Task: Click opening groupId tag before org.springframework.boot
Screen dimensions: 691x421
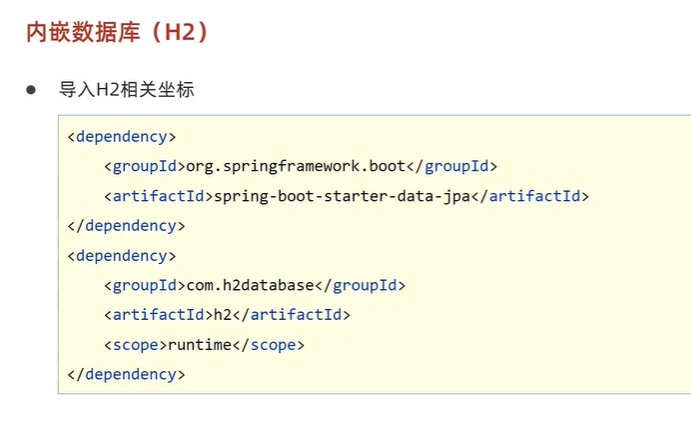Action: tap(144, 165)
